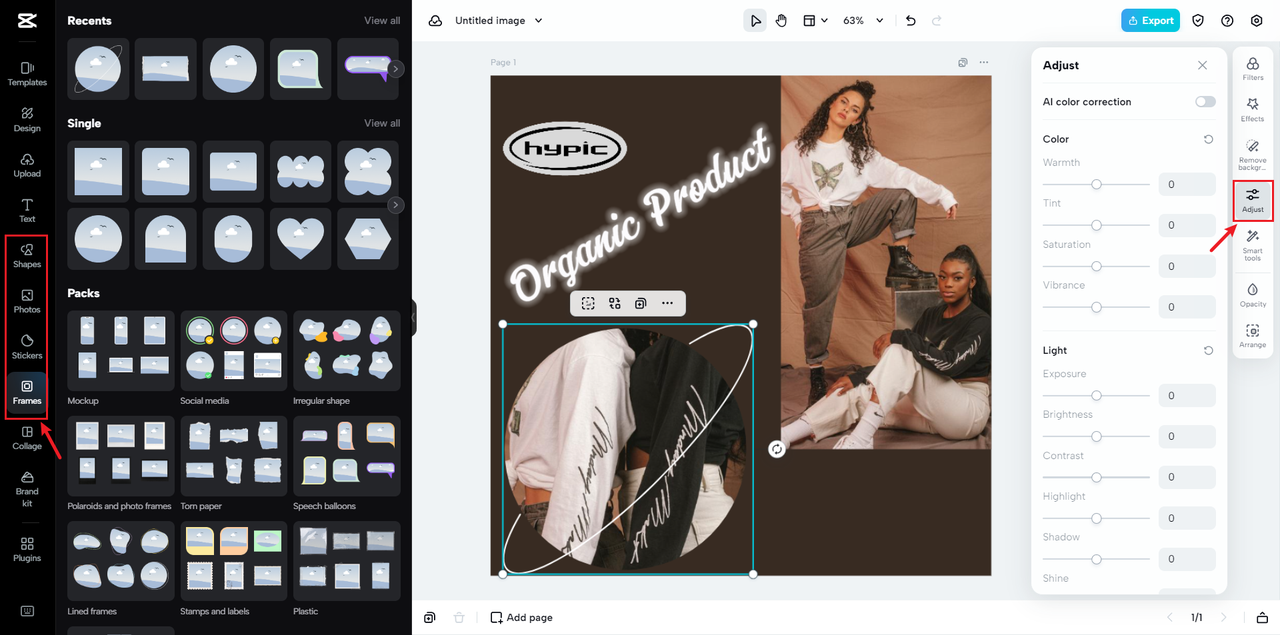
Task: Reset the Light adjustments
Action: click(x=1208, y=350)
